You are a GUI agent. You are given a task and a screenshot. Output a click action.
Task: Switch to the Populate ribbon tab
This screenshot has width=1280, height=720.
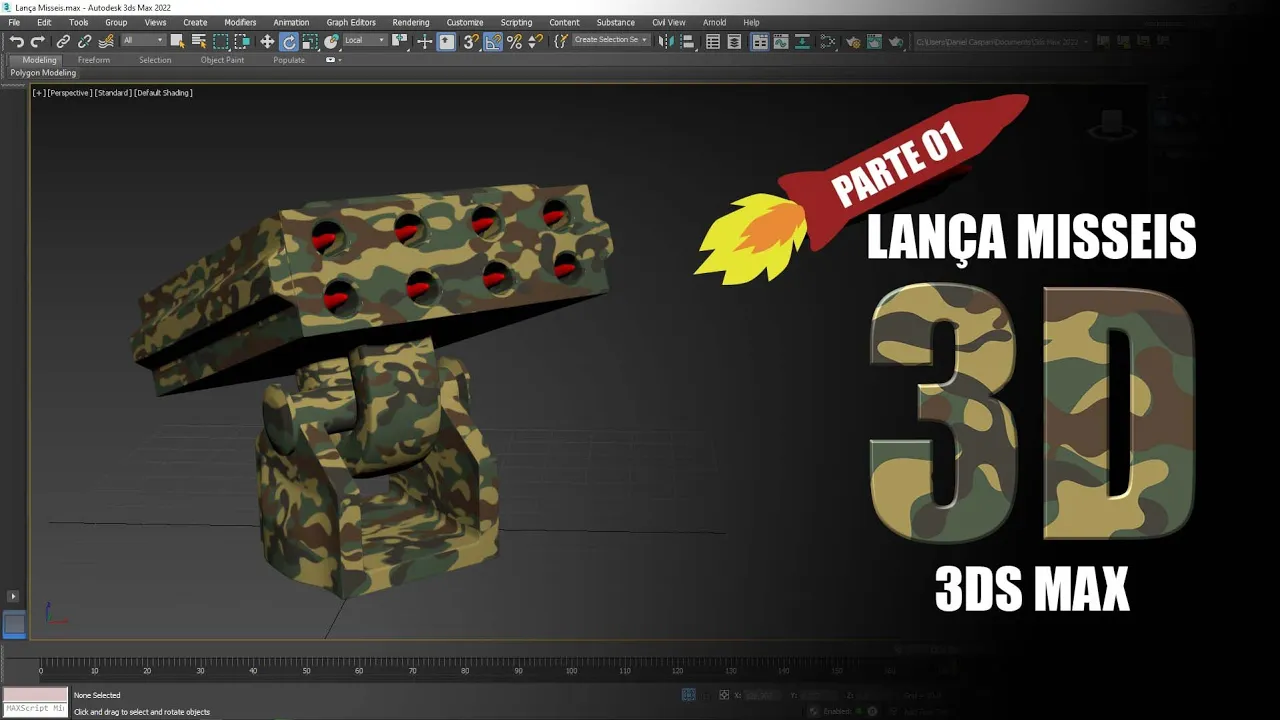coord(289,60)
